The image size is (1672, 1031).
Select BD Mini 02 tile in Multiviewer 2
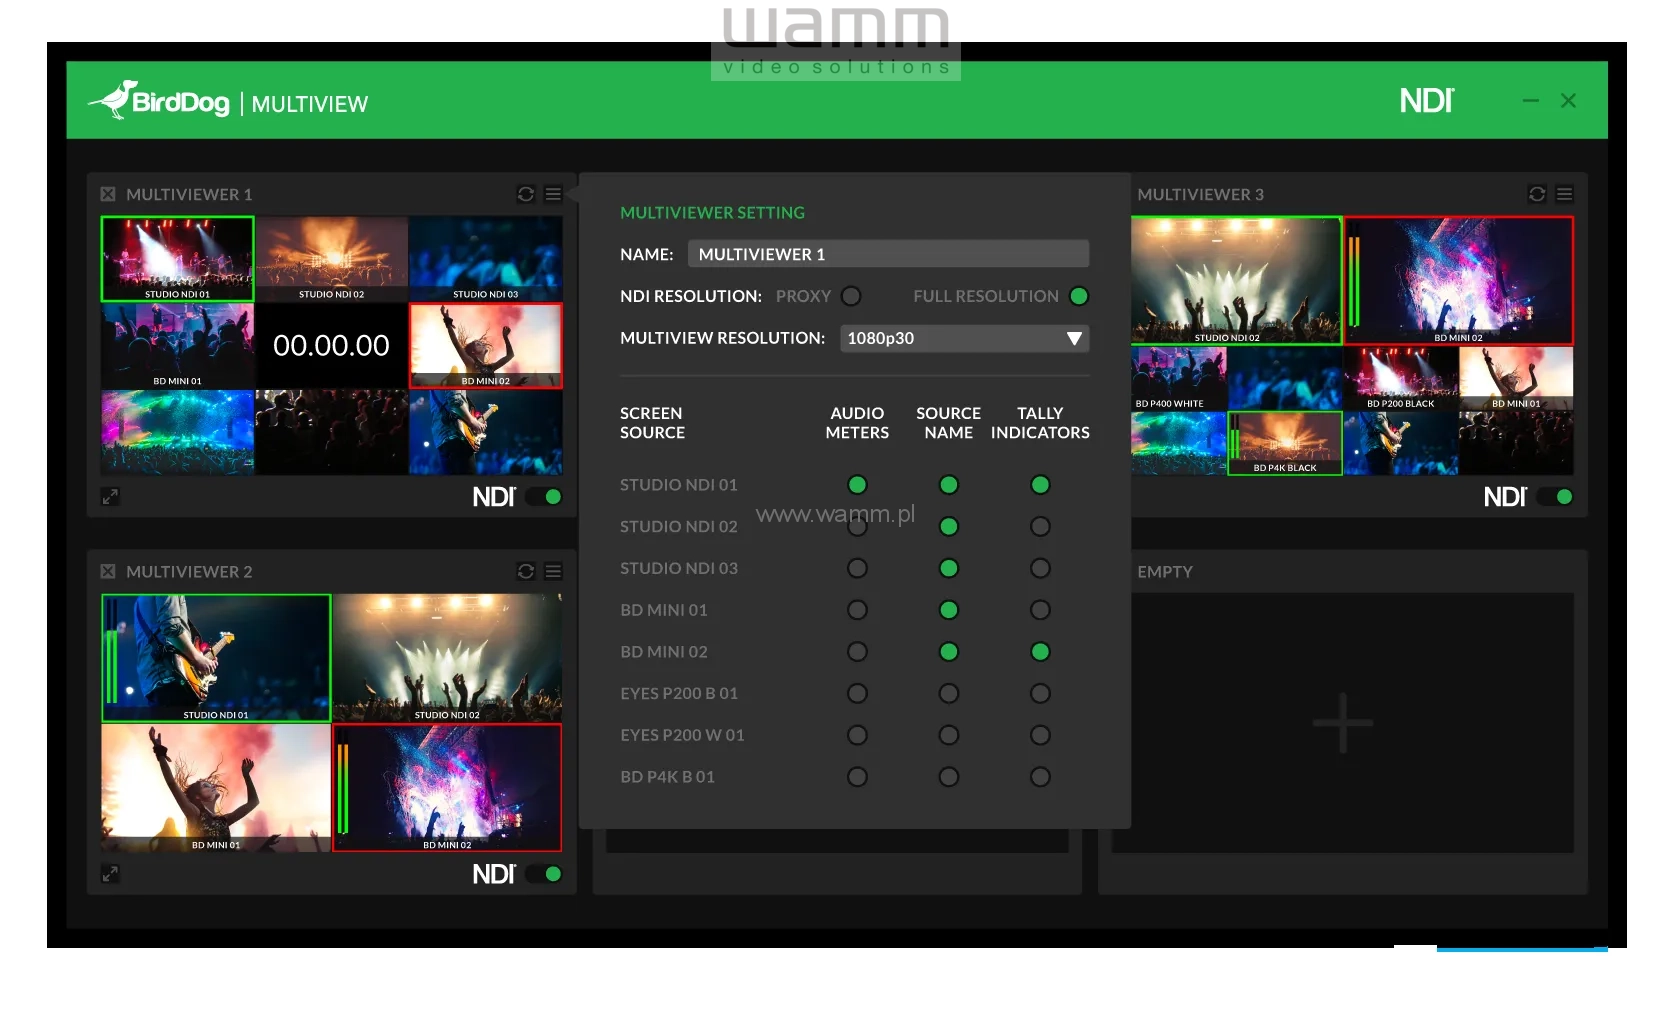pos(447,788)
